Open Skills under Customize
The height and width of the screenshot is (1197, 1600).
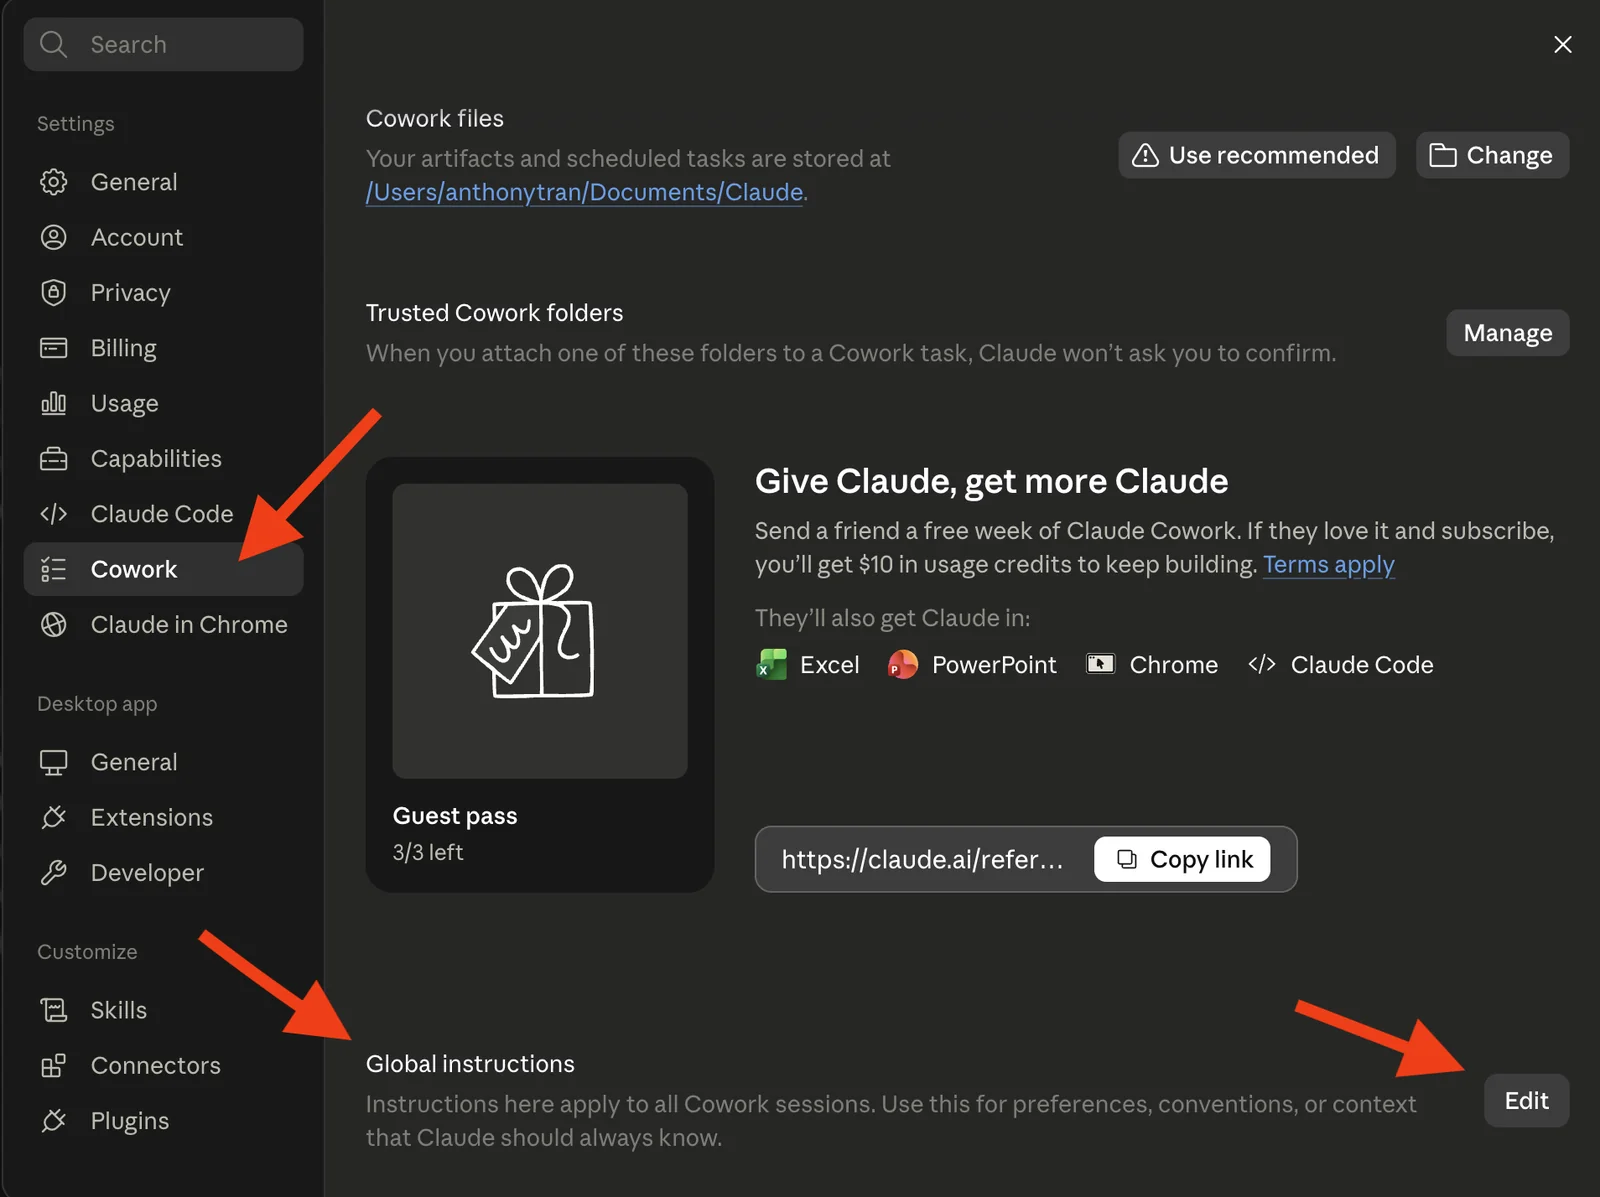(163, 1010)
